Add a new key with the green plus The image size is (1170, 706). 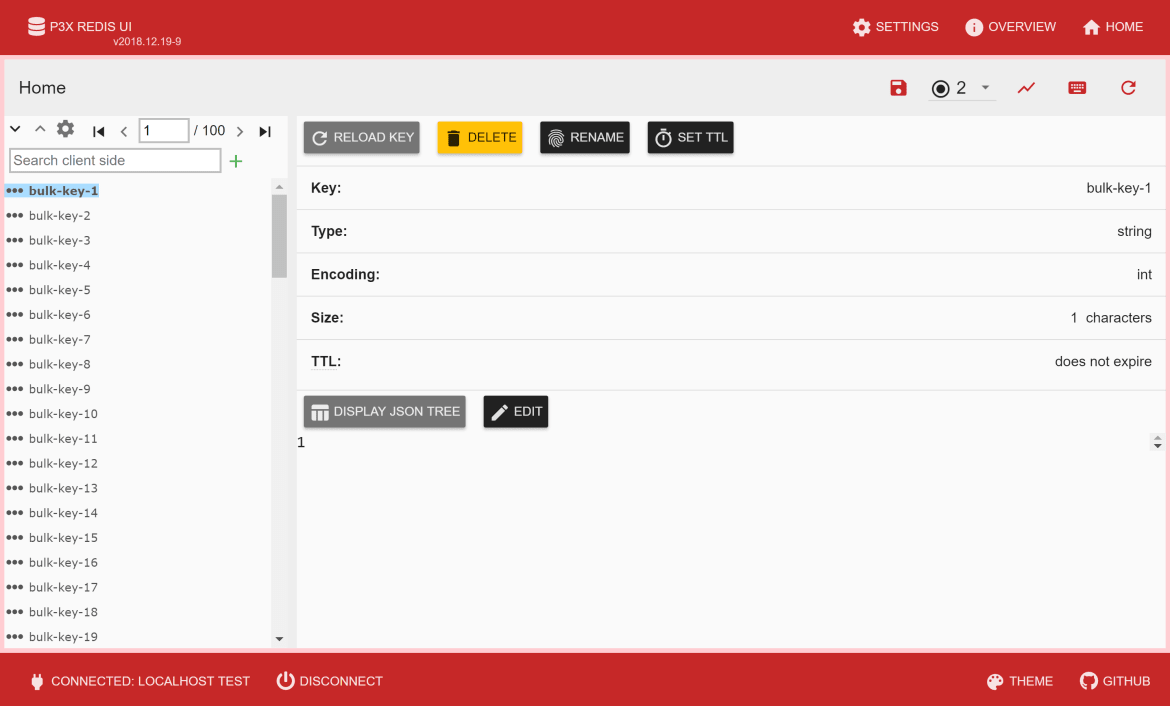click(236, 160)
